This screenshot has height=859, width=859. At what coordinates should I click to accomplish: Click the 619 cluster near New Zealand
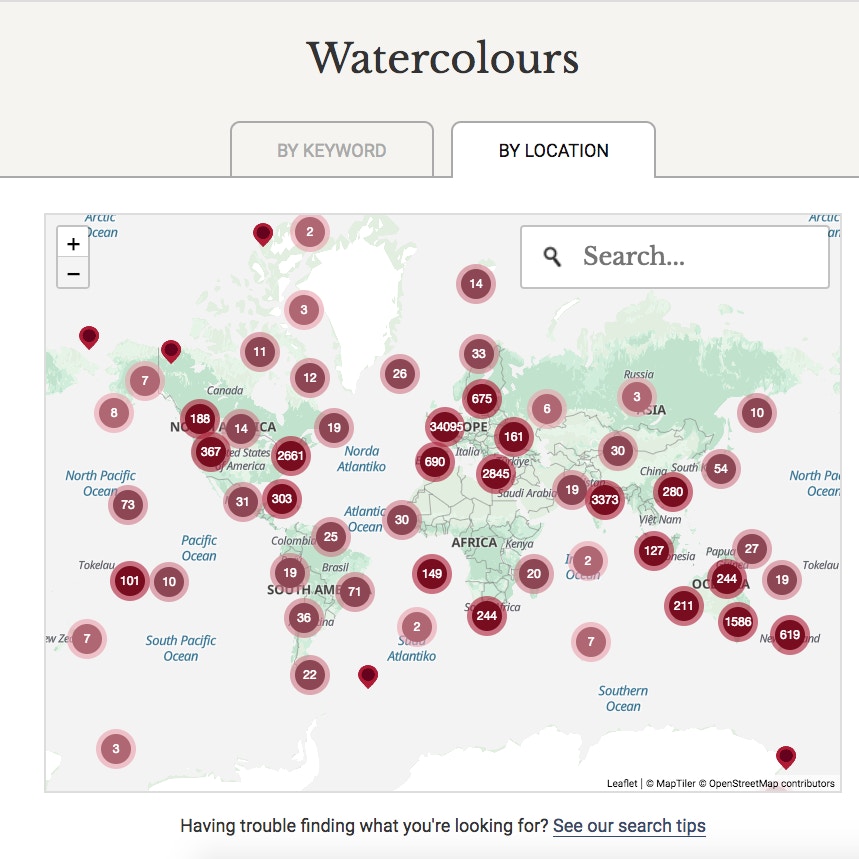(x=790, y=634)
